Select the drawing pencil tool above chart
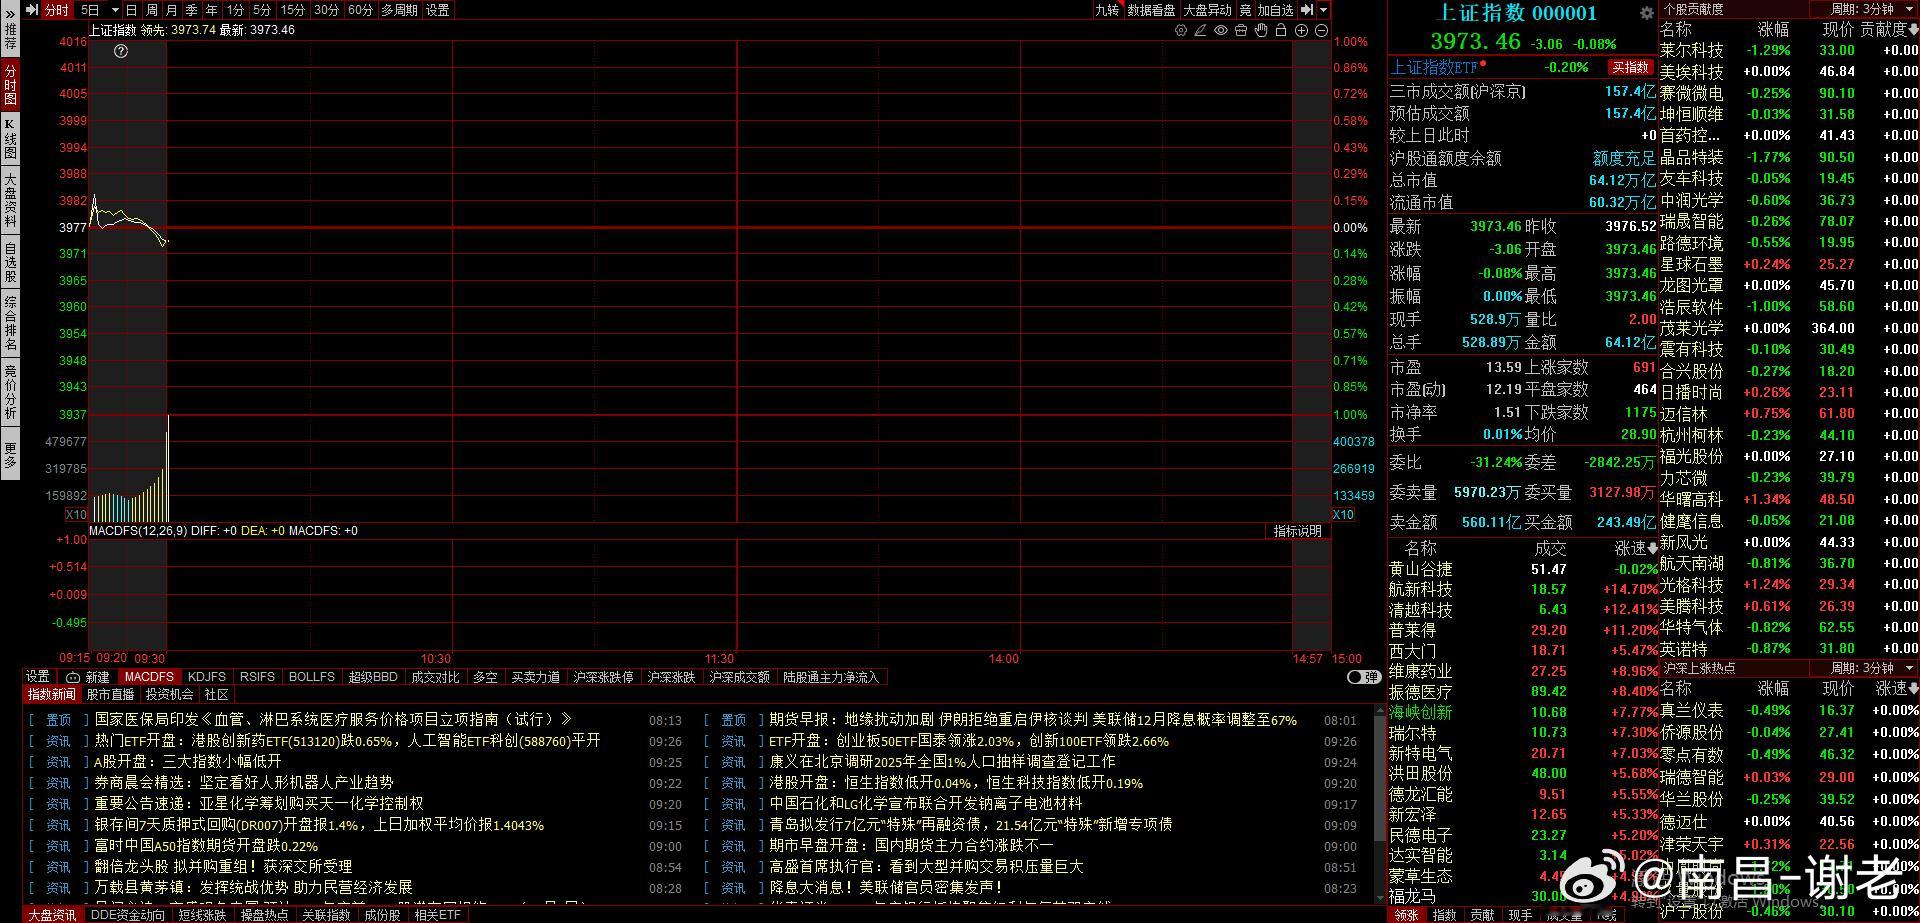1920x923 pixels. click(1201, 31)
